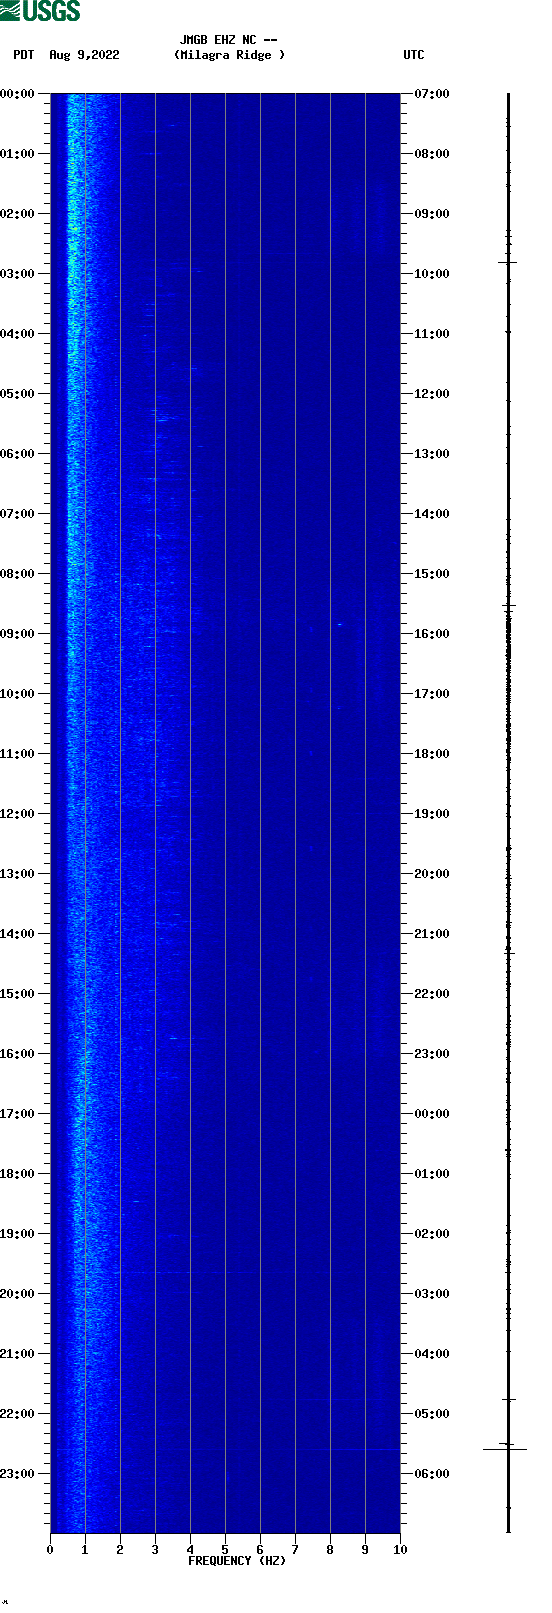Click the '00:00' PDT time label
Viewport: 552px width, 1613px height.
pos(18,94)
